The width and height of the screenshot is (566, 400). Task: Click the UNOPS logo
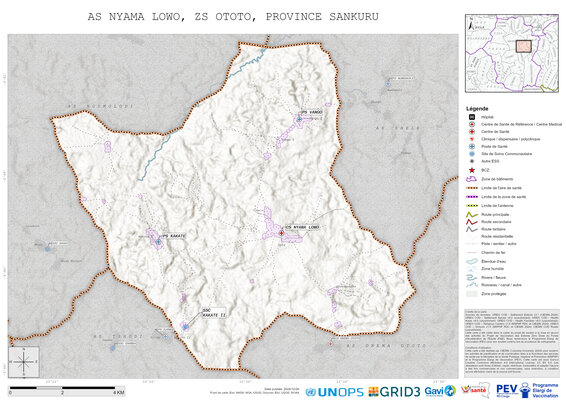click(x=335, y=392)
